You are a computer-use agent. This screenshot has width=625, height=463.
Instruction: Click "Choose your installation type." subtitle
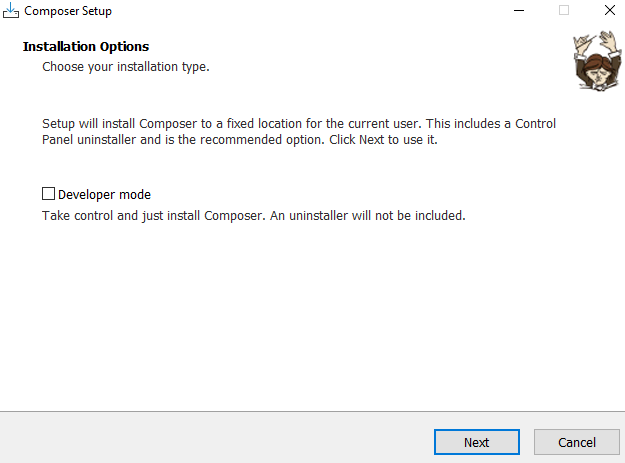(x=125, y=67)
